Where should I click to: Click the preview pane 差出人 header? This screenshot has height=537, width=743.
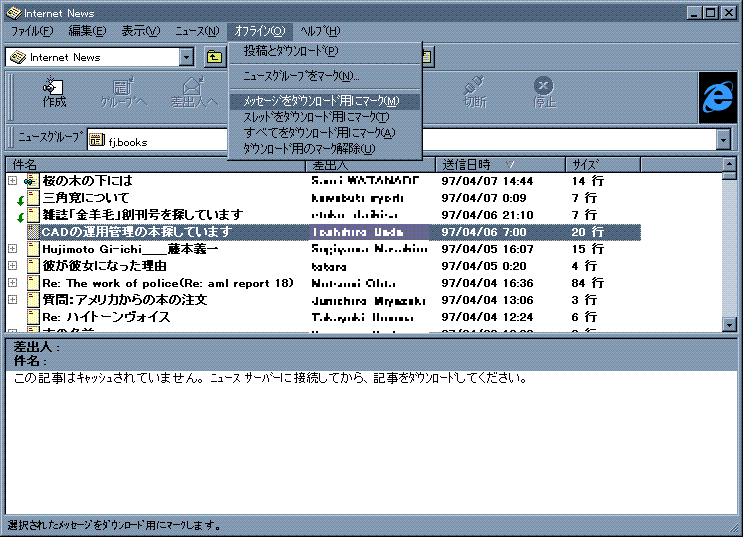(36, 347)
